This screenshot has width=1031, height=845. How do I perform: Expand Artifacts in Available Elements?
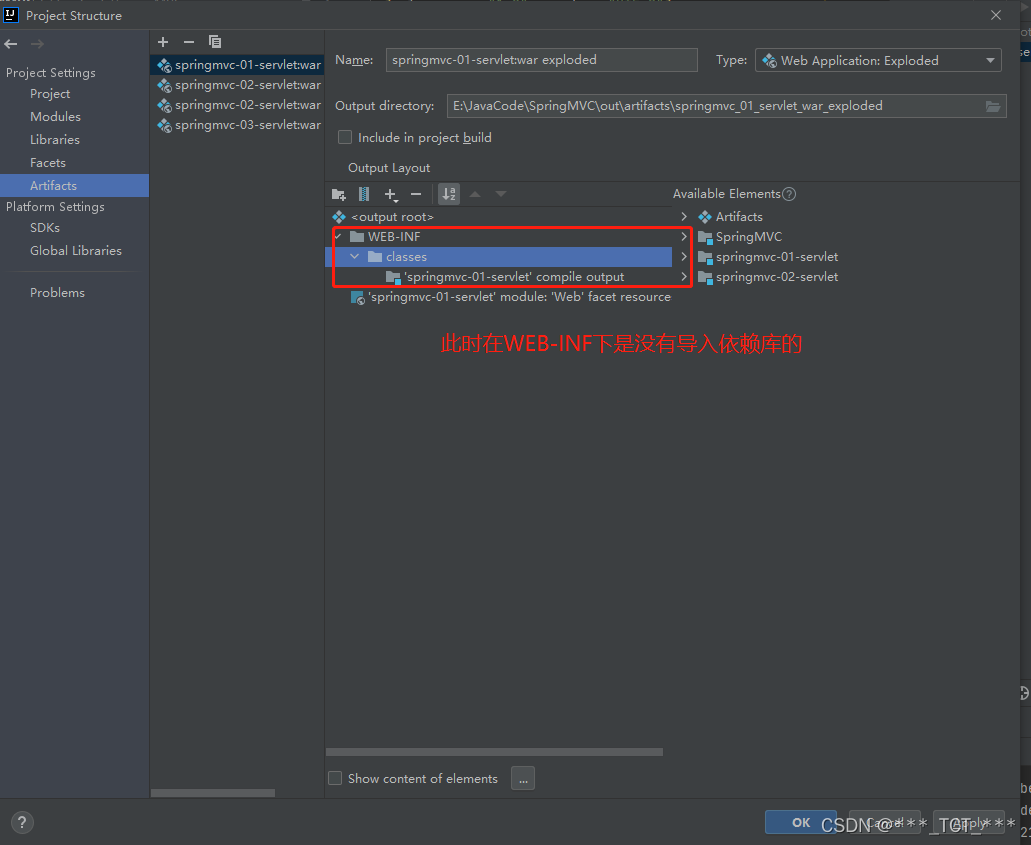click(x=684, y=217)
